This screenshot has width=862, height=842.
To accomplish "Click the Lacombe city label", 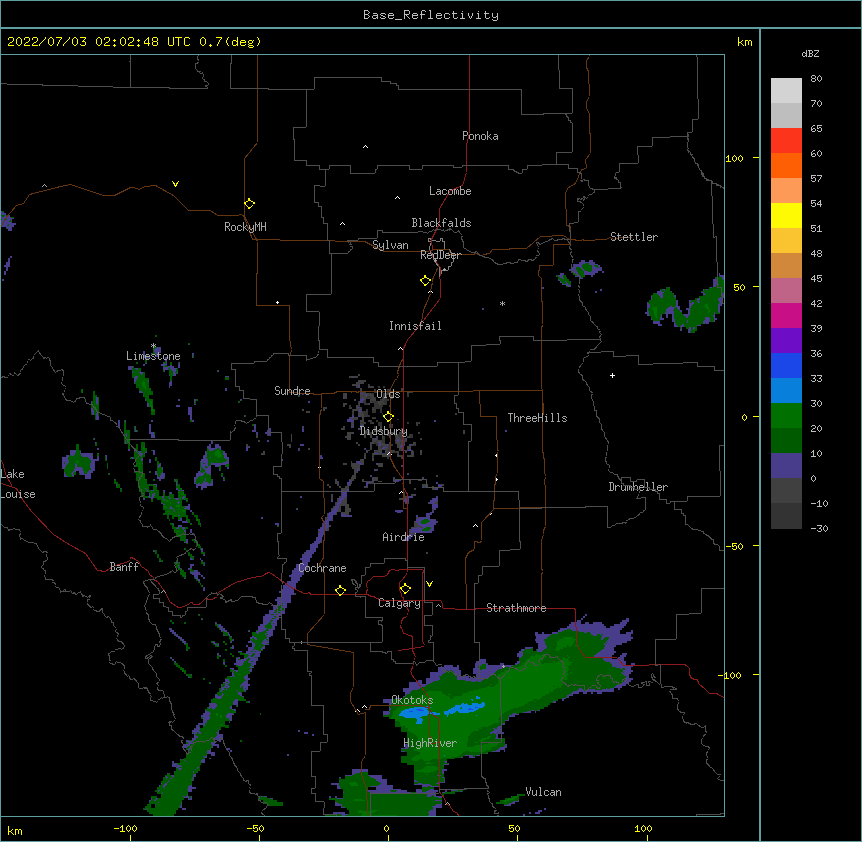I will coord(450,191).
